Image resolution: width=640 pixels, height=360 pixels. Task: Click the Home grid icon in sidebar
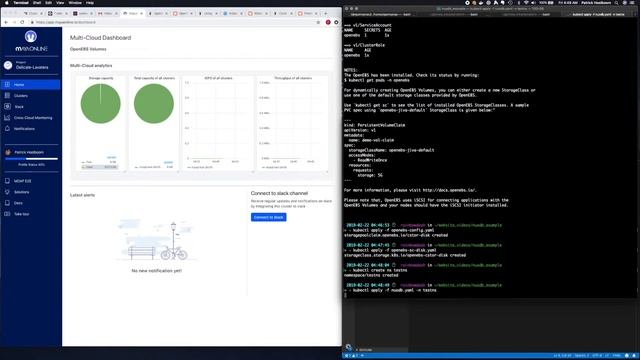pyautogui.click(x=7, y=84)
